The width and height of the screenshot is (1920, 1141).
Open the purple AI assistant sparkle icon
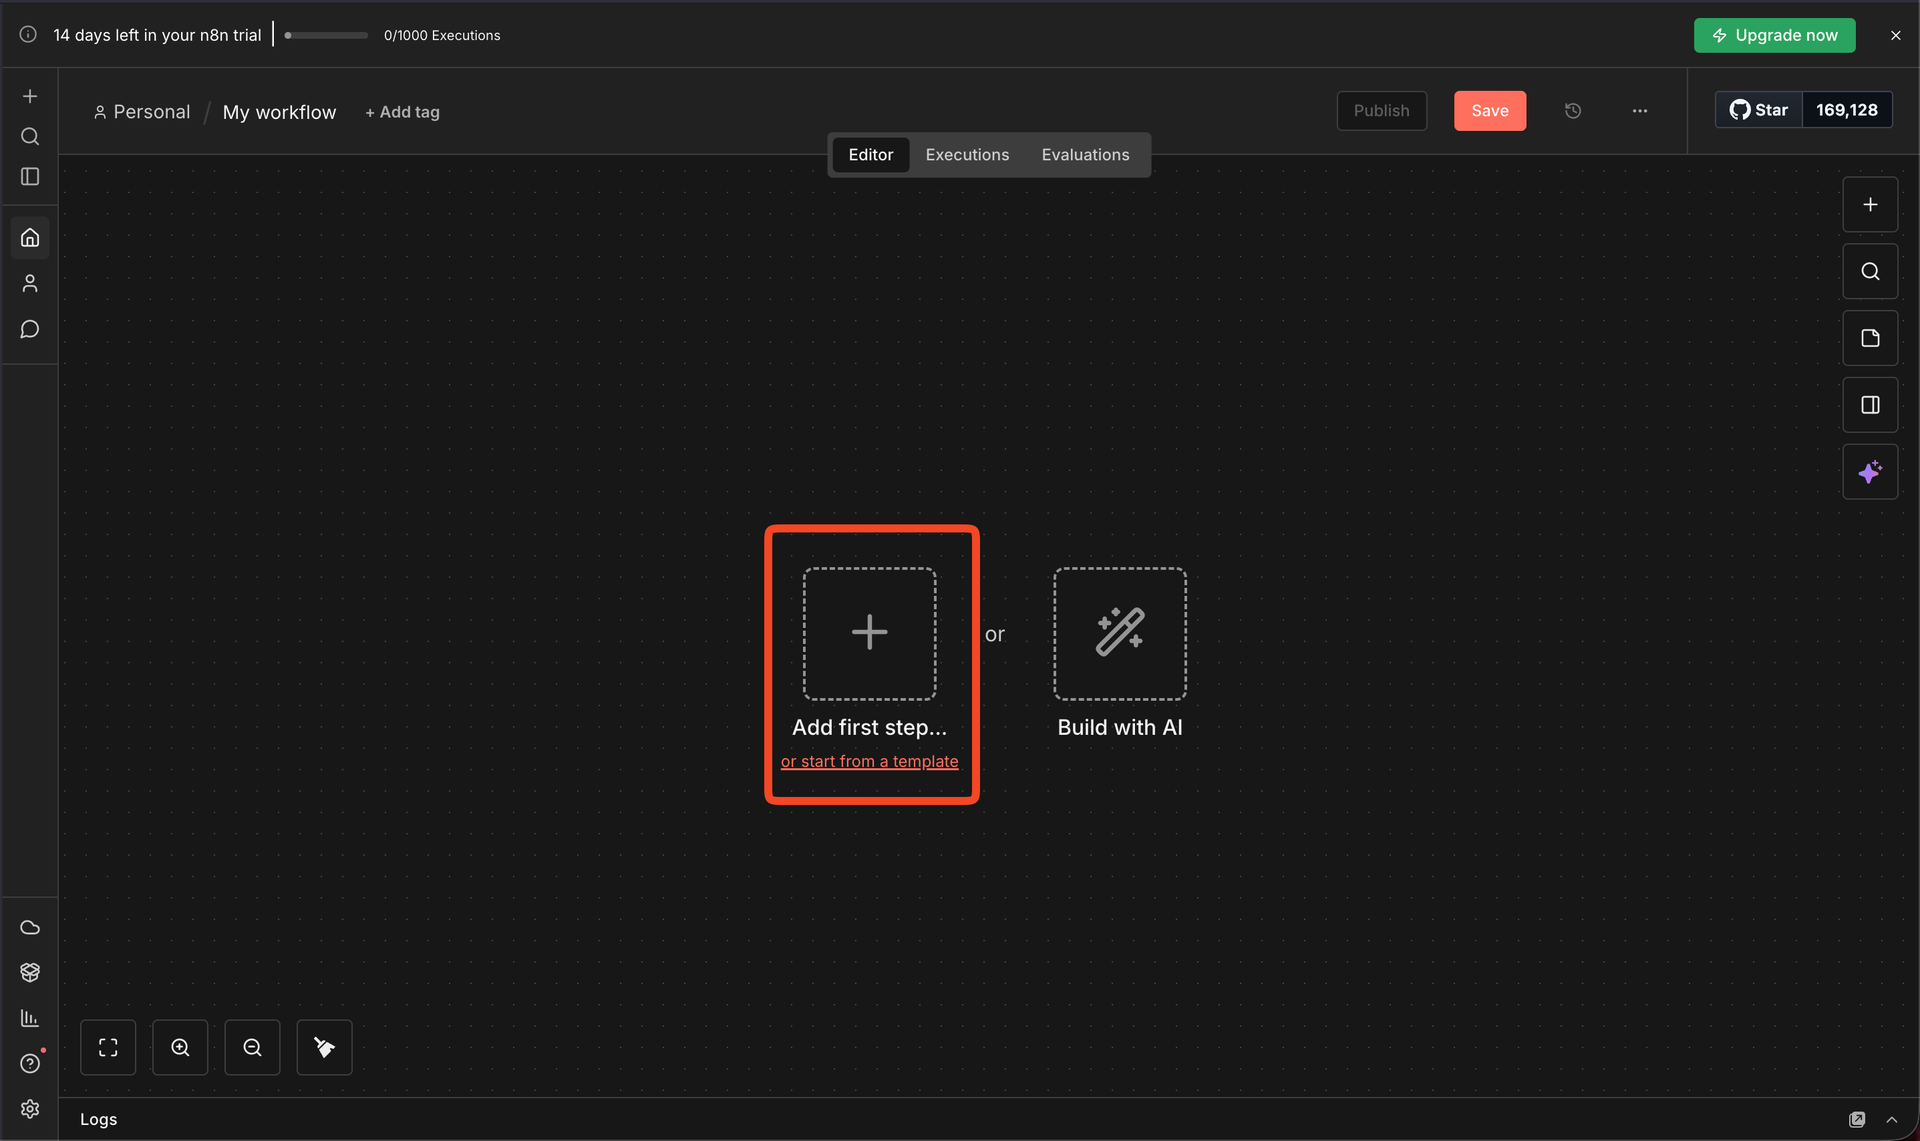1869,472
